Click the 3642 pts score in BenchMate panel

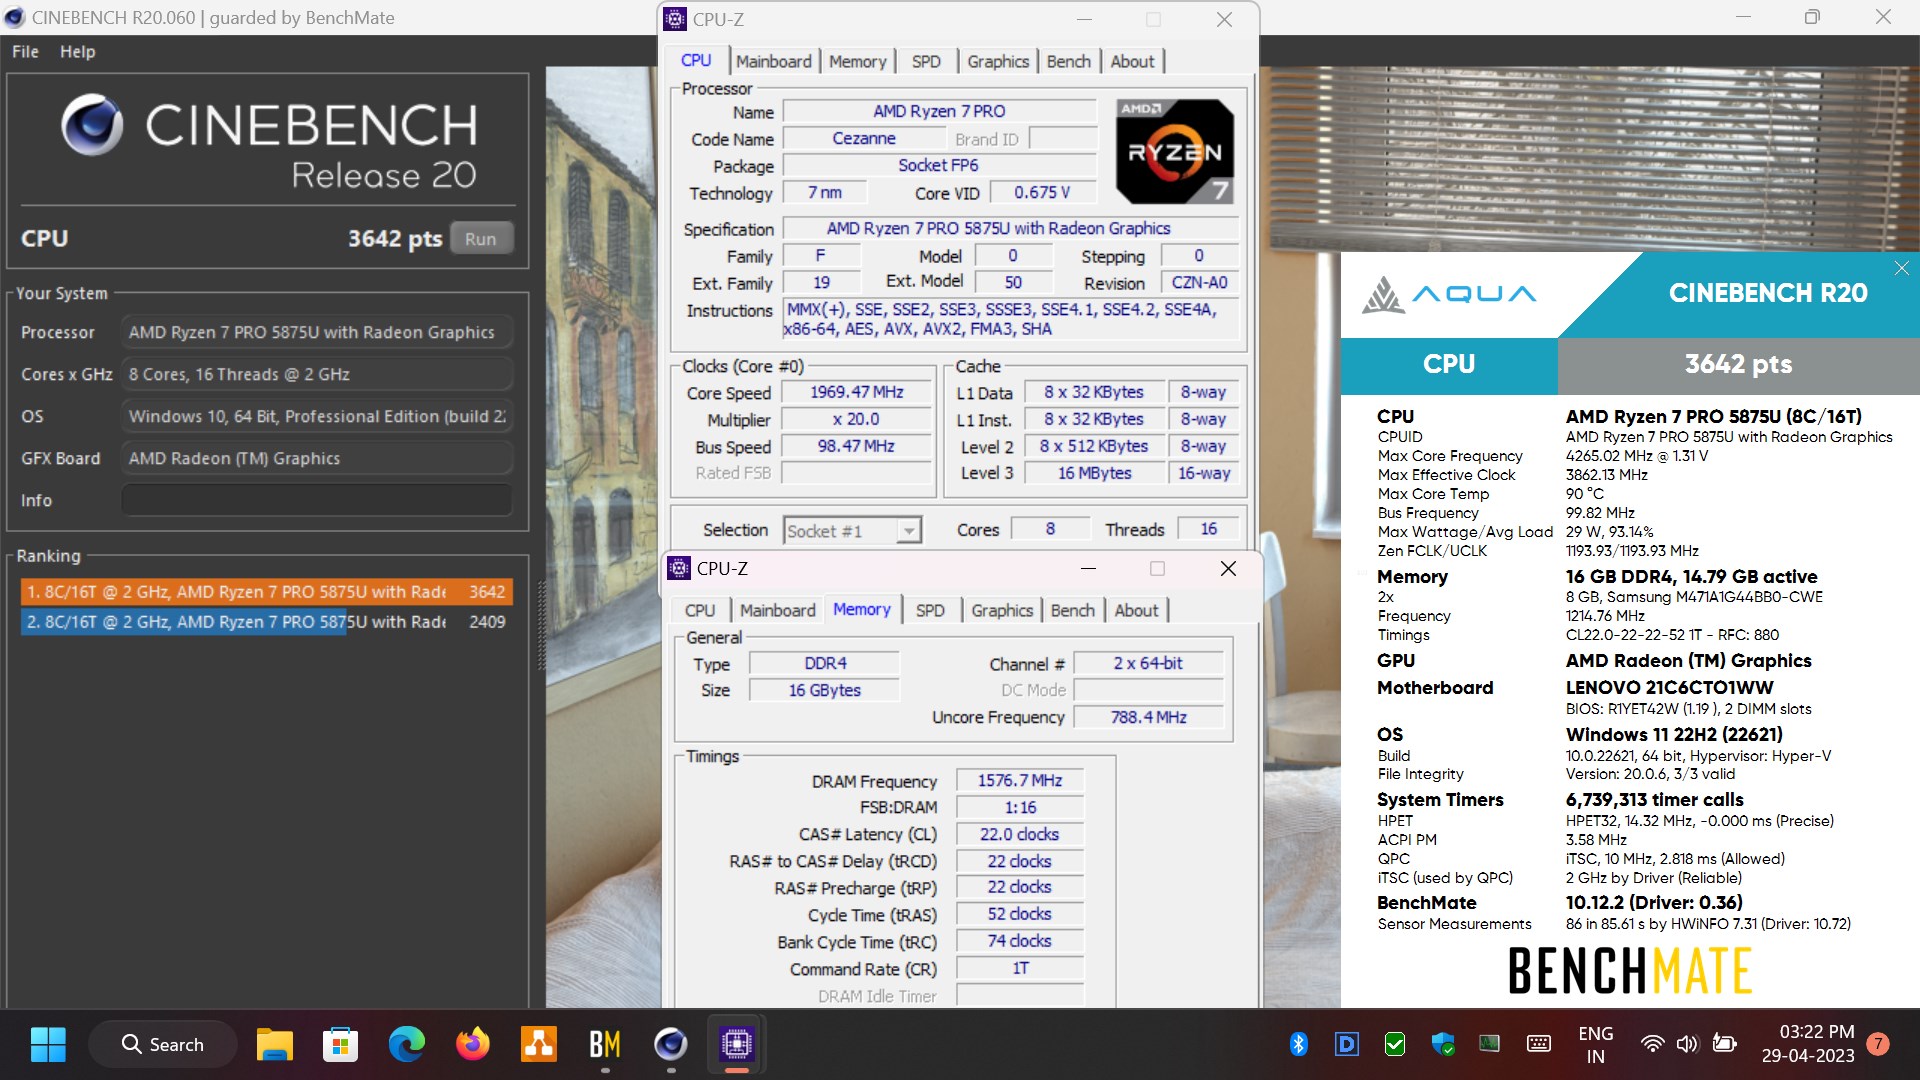point(1738,364)
